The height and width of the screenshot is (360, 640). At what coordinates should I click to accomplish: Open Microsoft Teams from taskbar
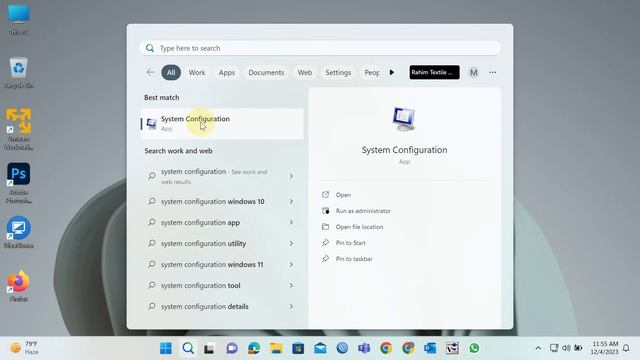click(364, 348)
